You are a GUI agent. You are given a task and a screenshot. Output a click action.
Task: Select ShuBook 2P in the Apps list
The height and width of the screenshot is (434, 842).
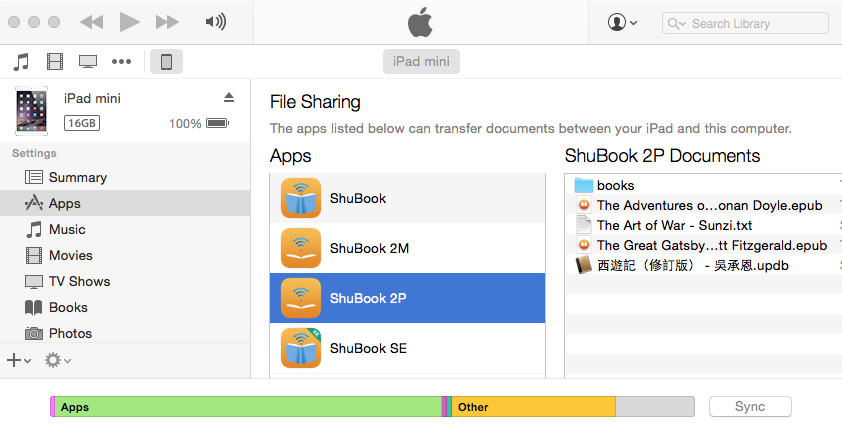407,298
